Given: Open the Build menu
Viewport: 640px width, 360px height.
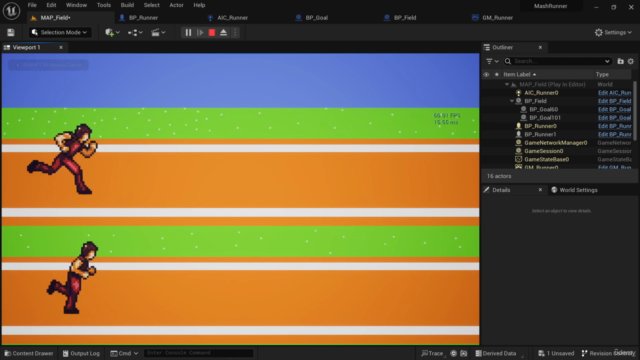Looking at the screenshot, I should (x=127, y=5).
